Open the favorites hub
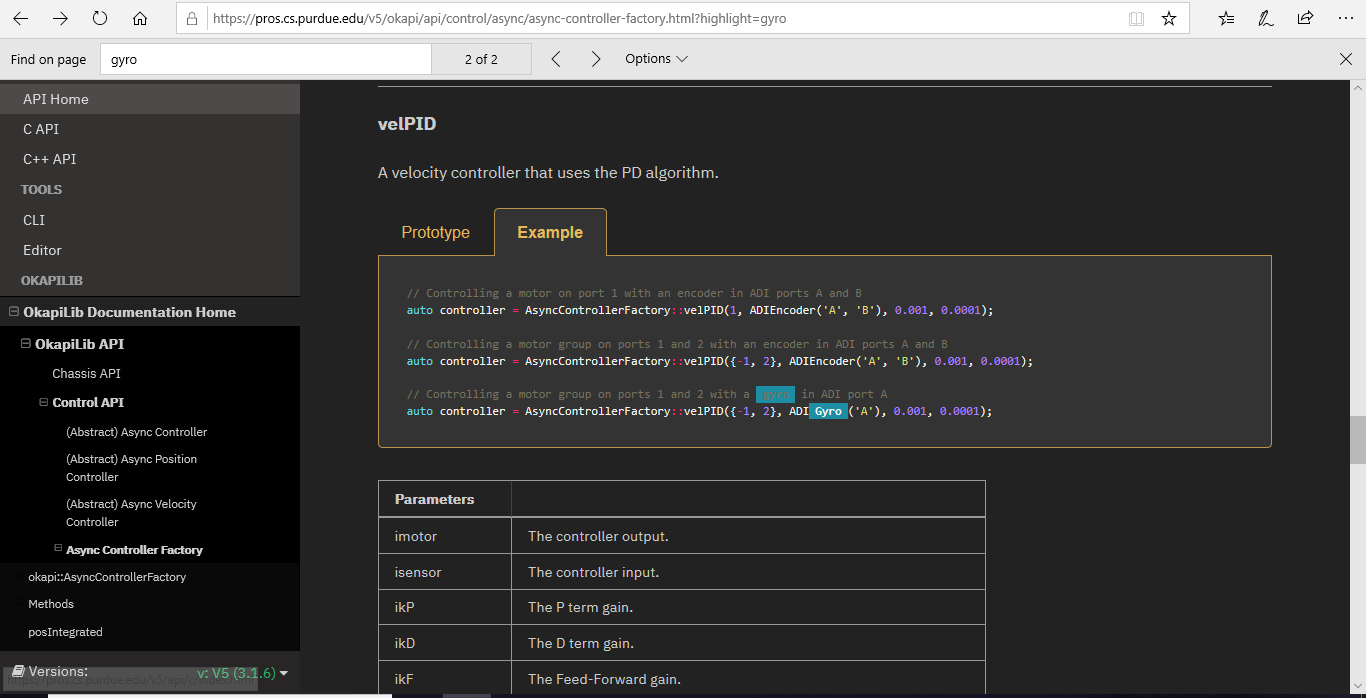This screenshot has width=1366, height=698. (1227, 19)
